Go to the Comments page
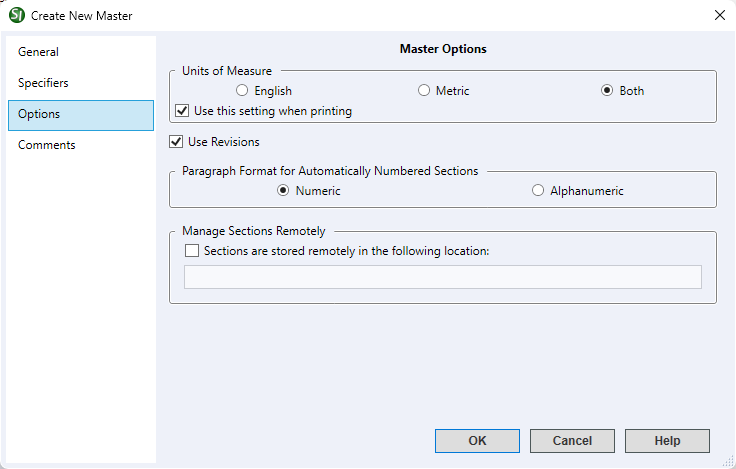Image resolution: width=736 pixels, height=469 pixels. (81, 145)
